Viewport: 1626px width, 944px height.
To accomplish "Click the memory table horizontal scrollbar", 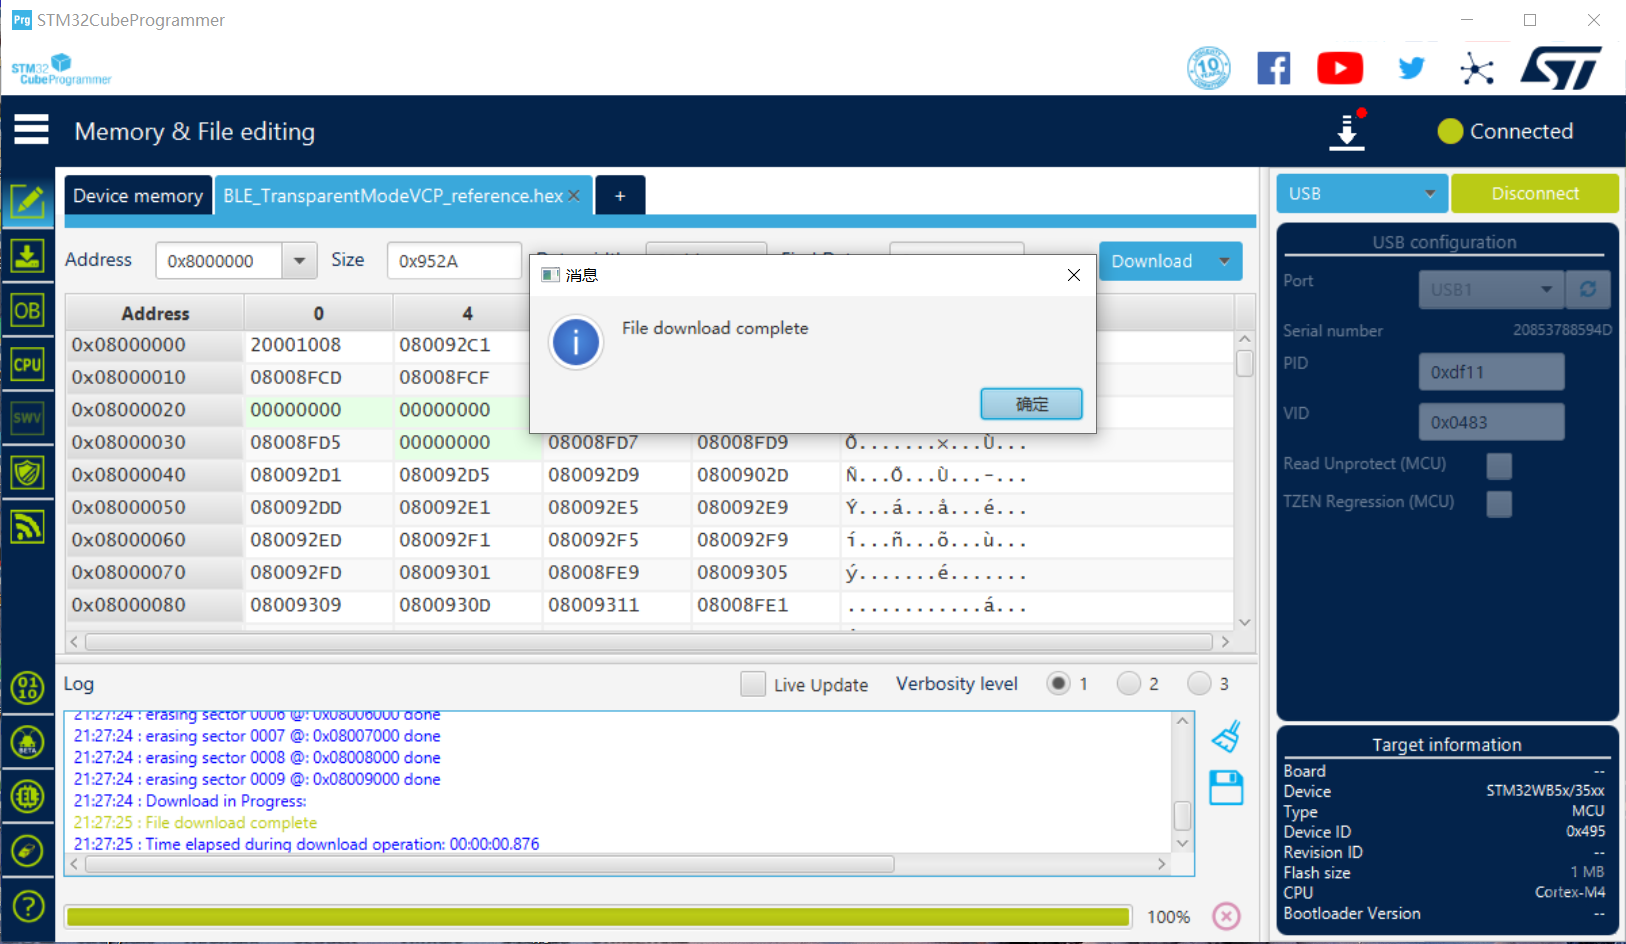I will coord(649,642).
